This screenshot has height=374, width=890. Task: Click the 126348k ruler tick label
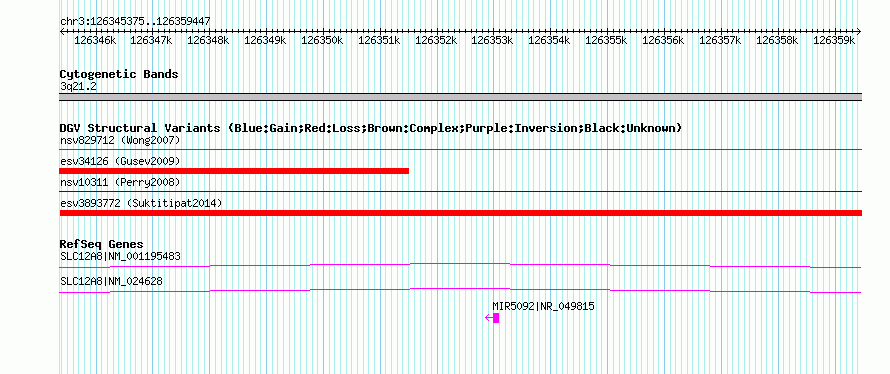[208, 40]
